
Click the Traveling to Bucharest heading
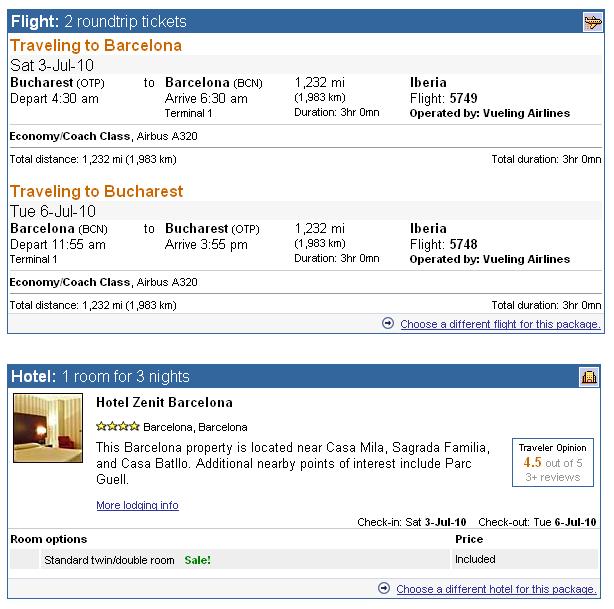96,192
